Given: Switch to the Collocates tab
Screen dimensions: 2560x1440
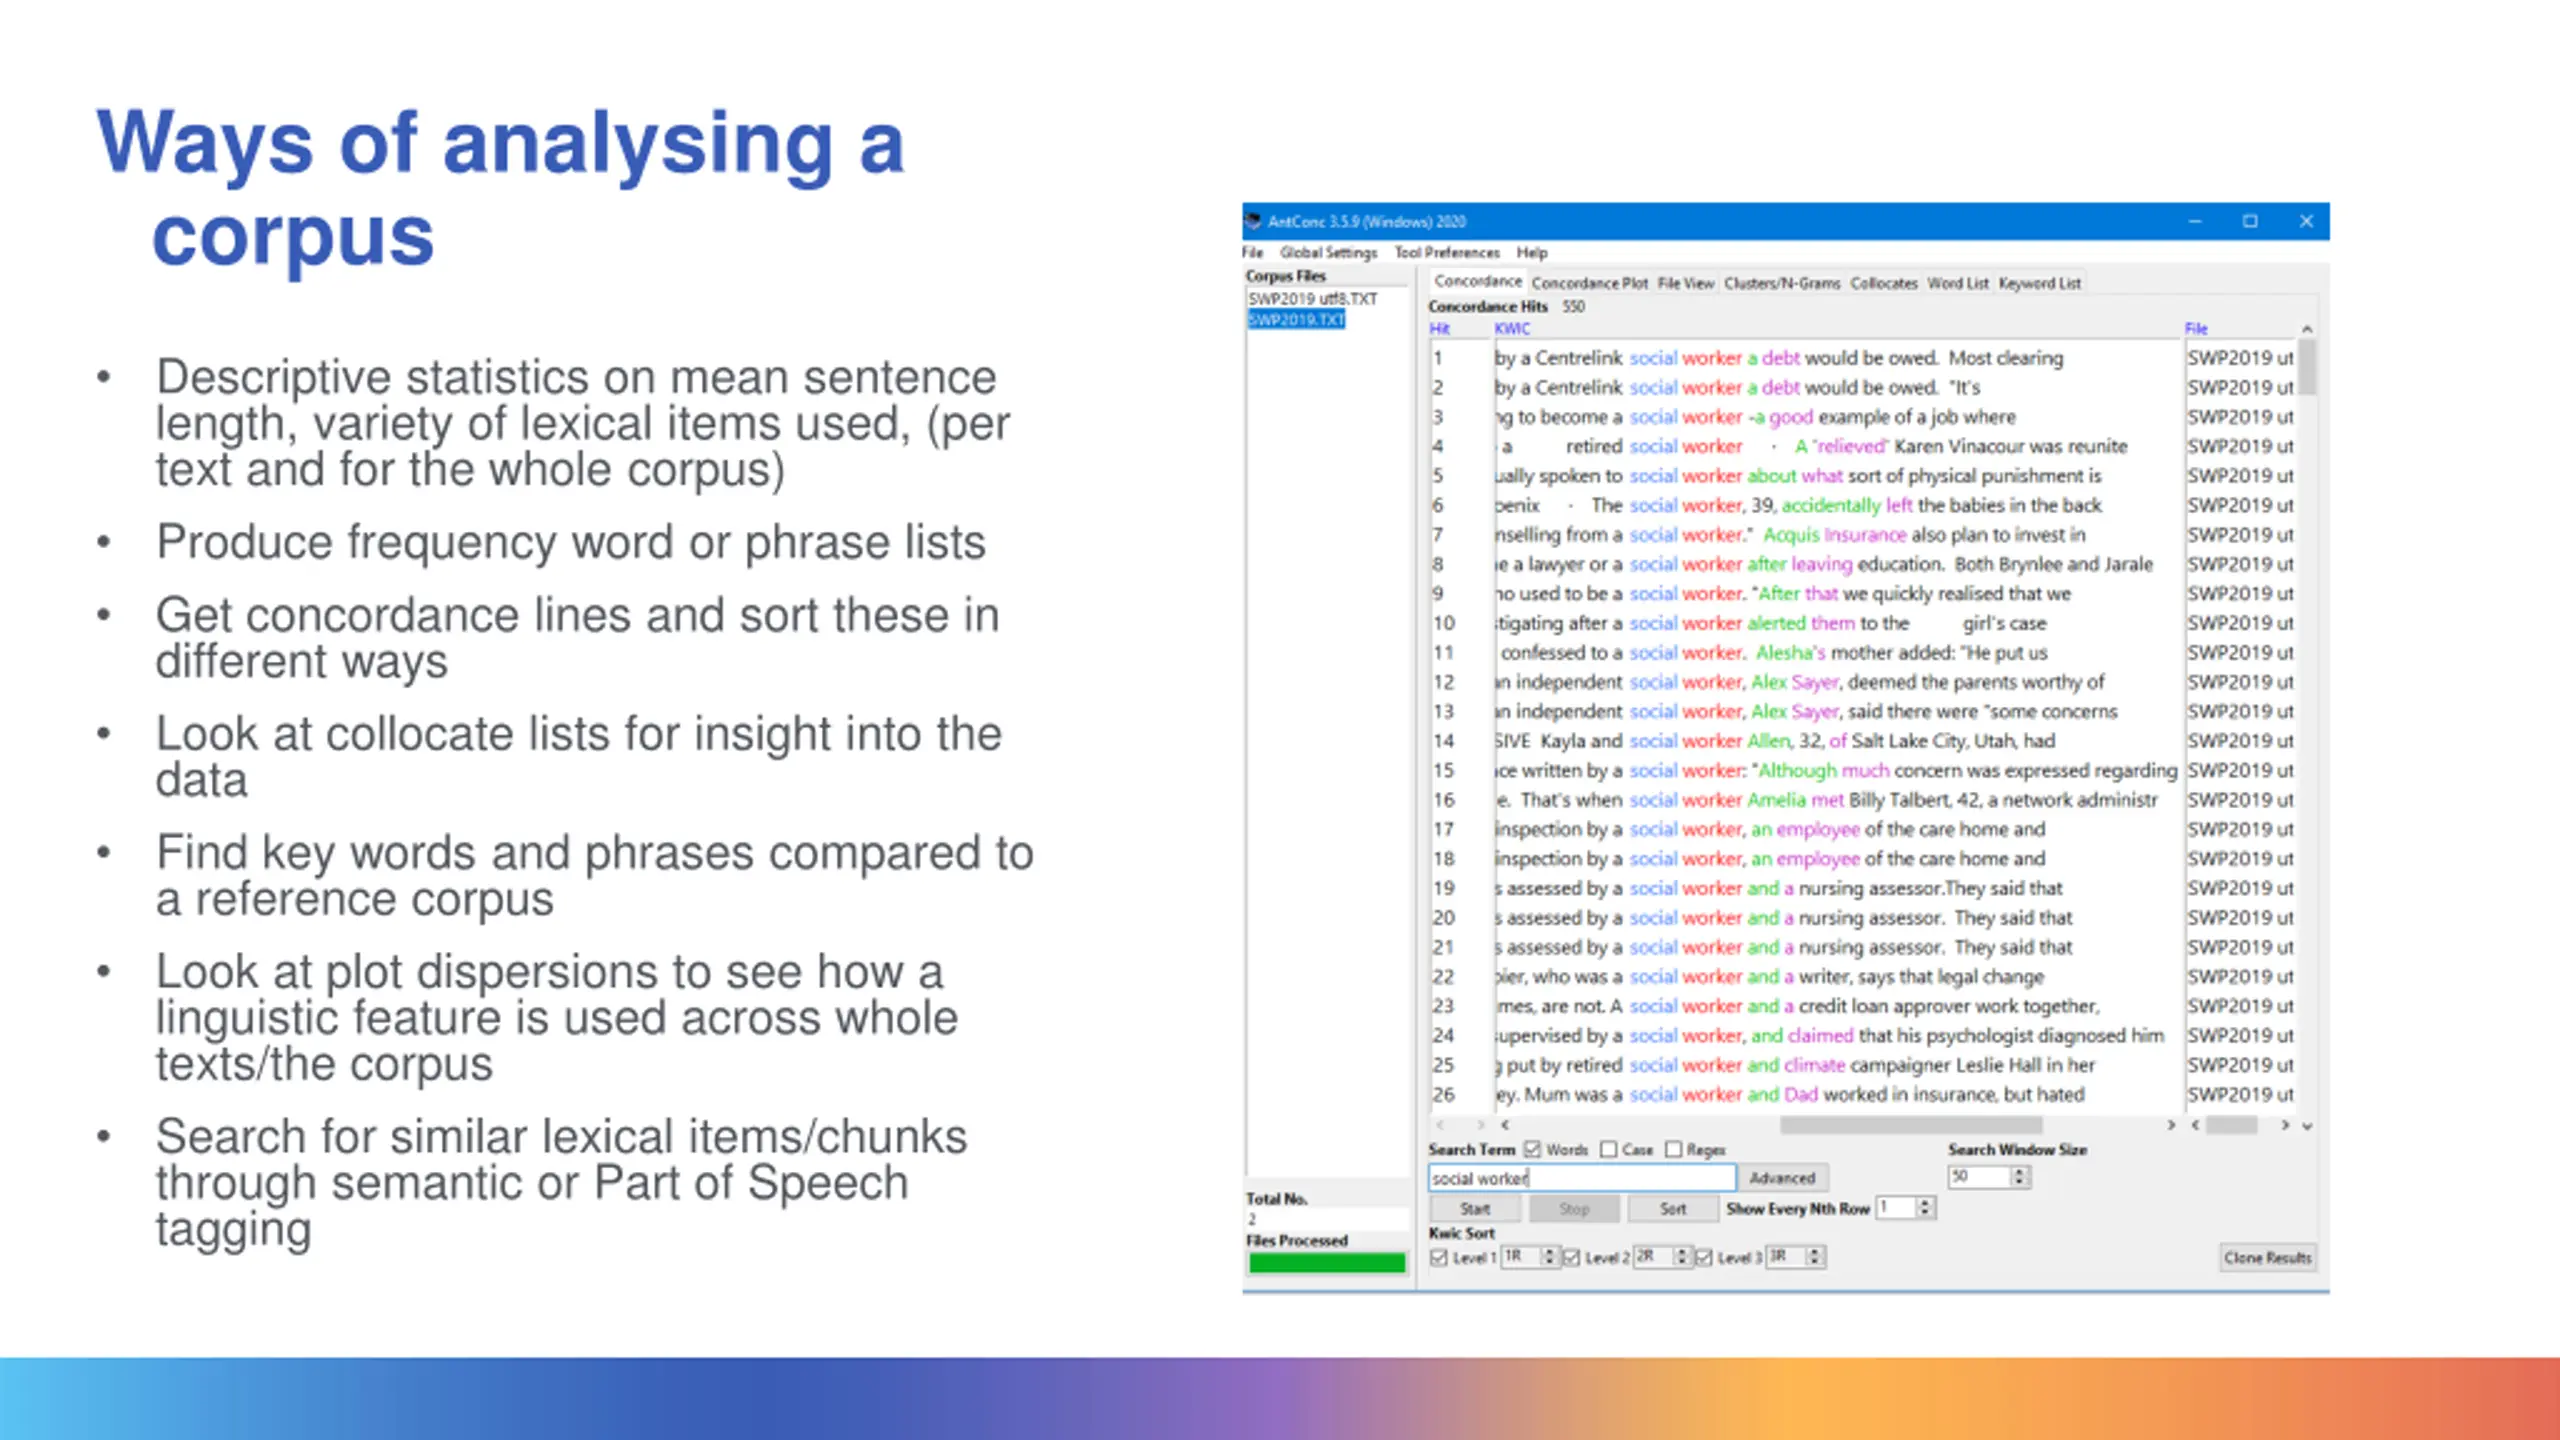Looking at the screenshot, I should [x=1883, y=283].
